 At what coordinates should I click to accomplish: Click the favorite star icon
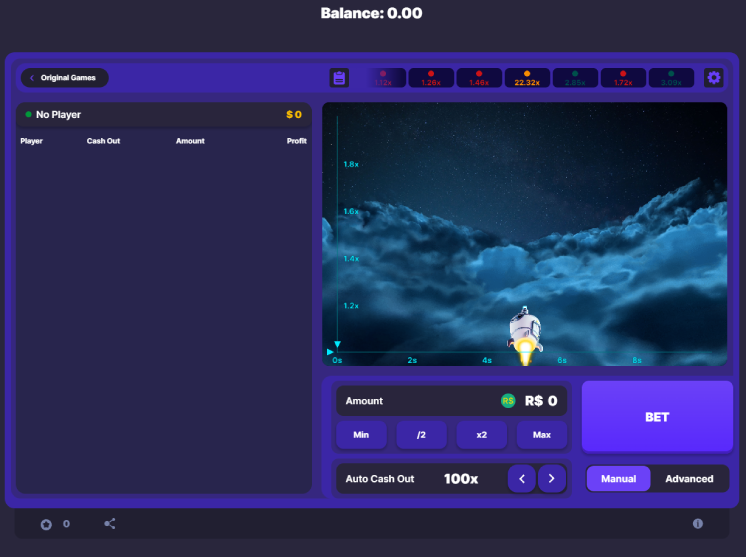[x=46, y=524]
